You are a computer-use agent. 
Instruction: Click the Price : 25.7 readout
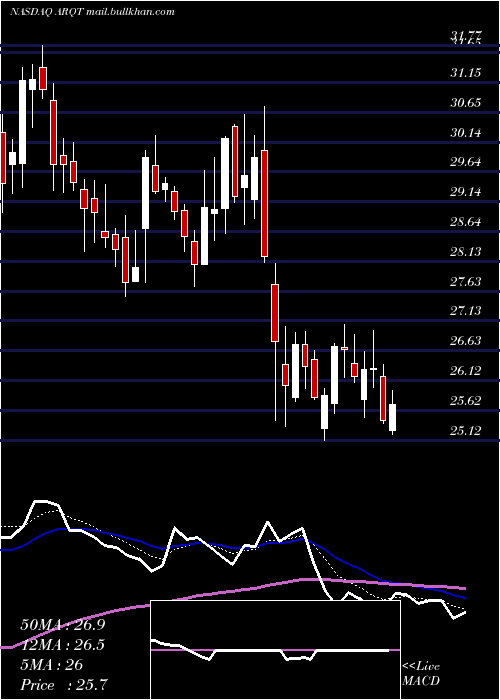pyautogui.click(x=64, y=684)
